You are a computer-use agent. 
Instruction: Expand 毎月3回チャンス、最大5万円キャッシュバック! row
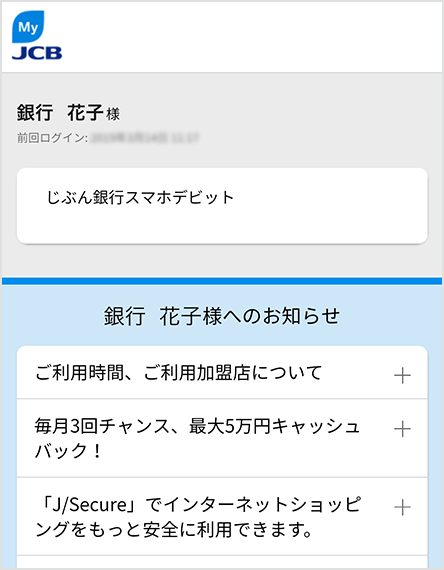click(x=222, y=438)
